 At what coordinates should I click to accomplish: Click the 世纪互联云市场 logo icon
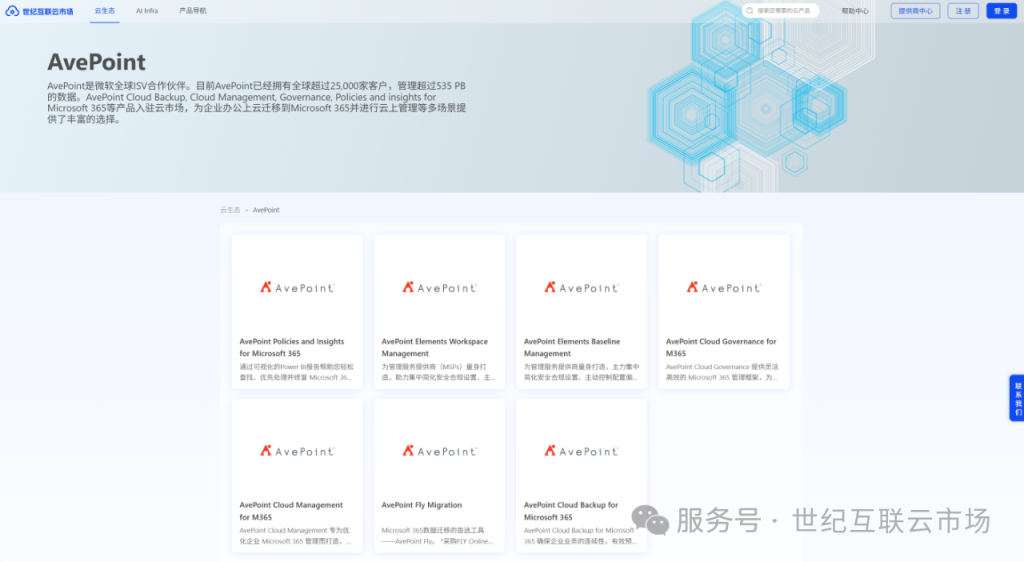tap(13, 11)
